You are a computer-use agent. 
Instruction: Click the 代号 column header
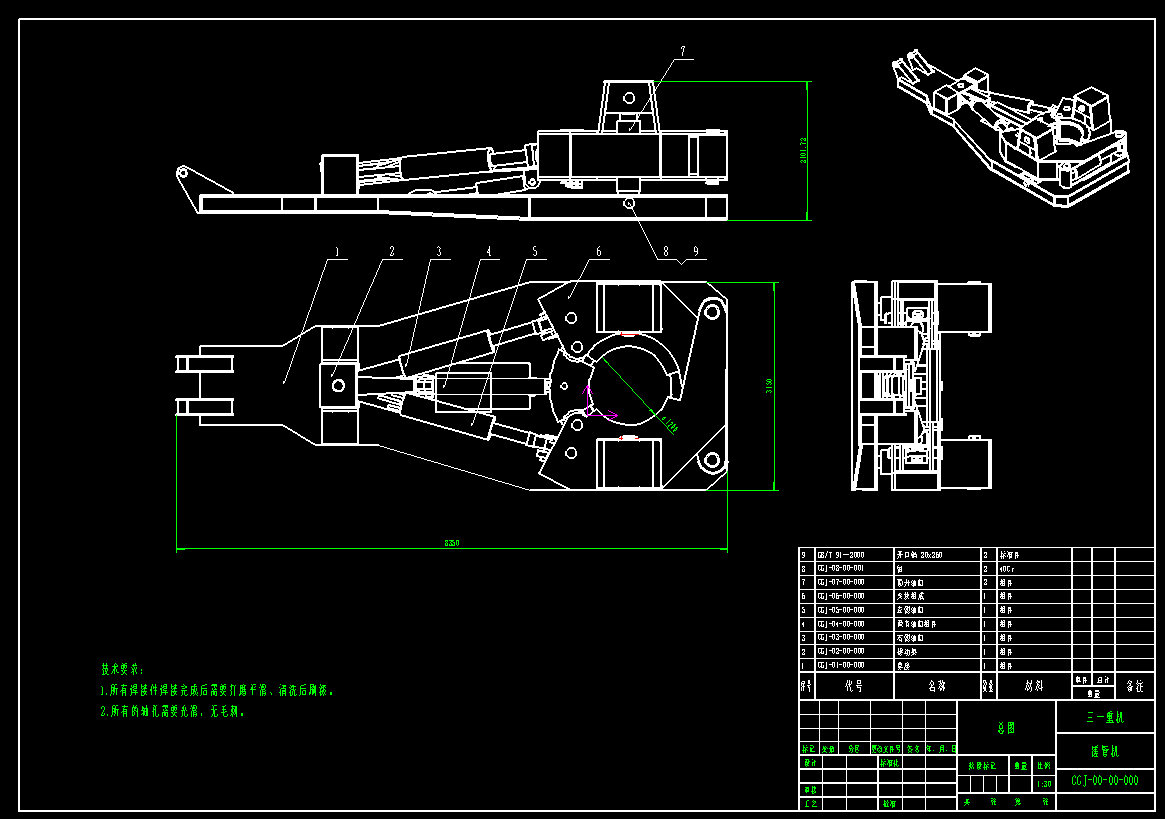(853, 687)
